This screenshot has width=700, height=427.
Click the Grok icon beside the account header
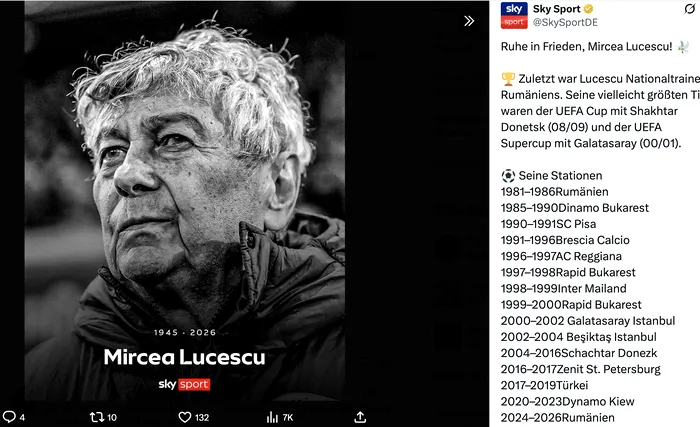[x=690, y=9]
